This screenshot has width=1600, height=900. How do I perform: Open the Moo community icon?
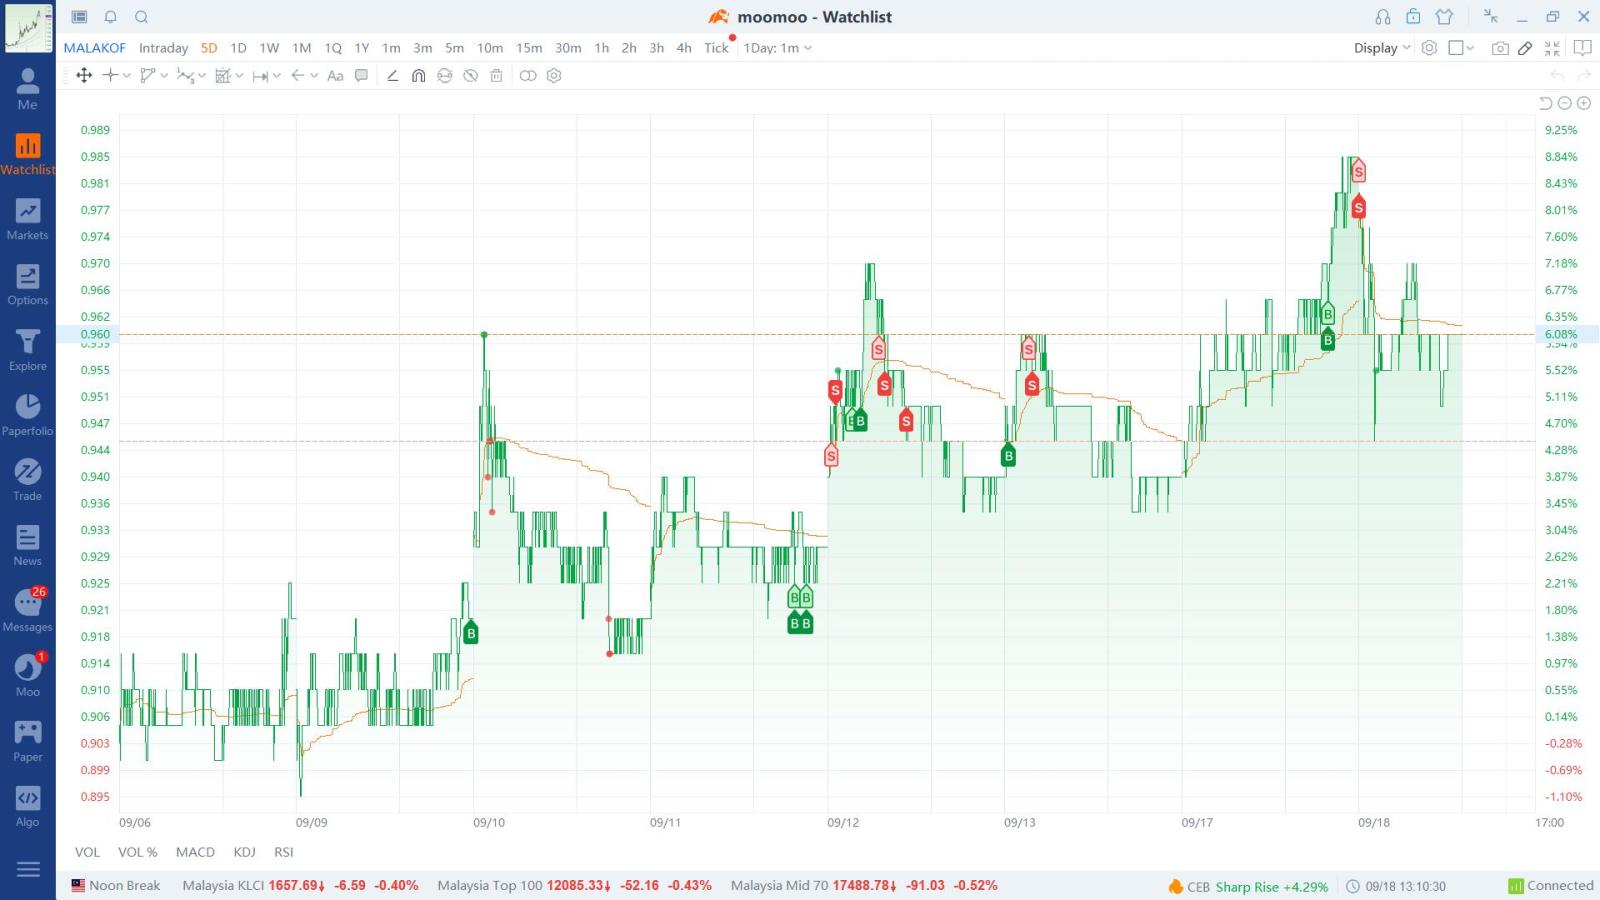pos(27,675)
